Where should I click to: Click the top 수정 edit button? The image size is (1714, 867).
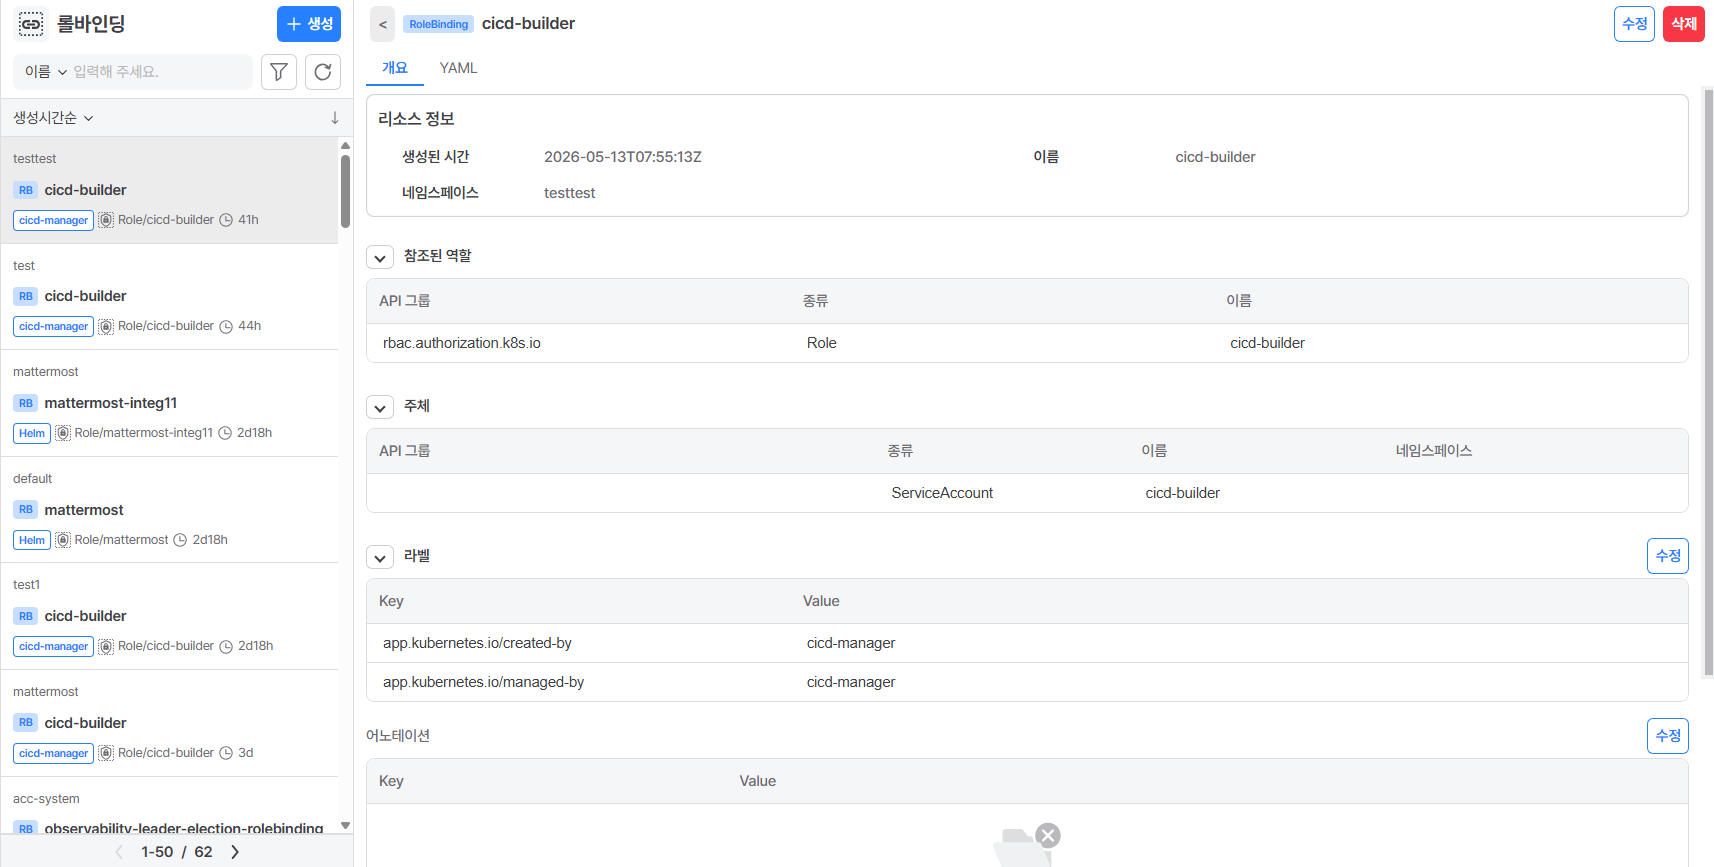1634,24
